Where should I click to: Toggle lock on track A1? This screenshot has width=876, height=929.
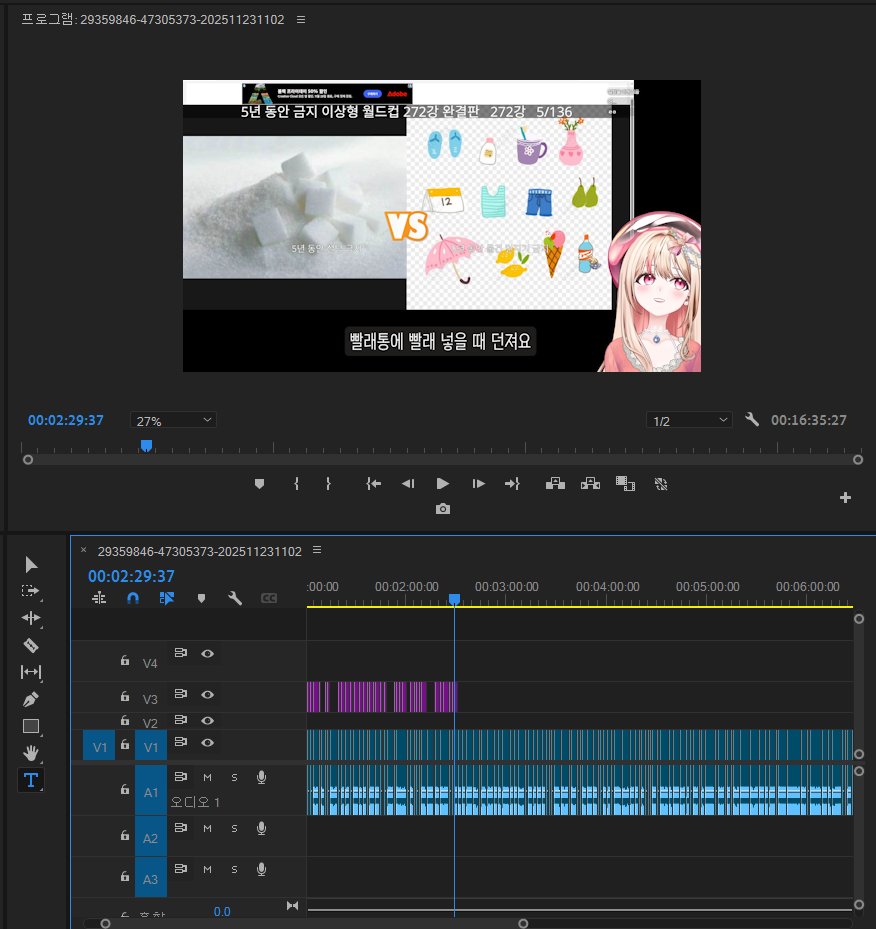(x=125, y=789)
